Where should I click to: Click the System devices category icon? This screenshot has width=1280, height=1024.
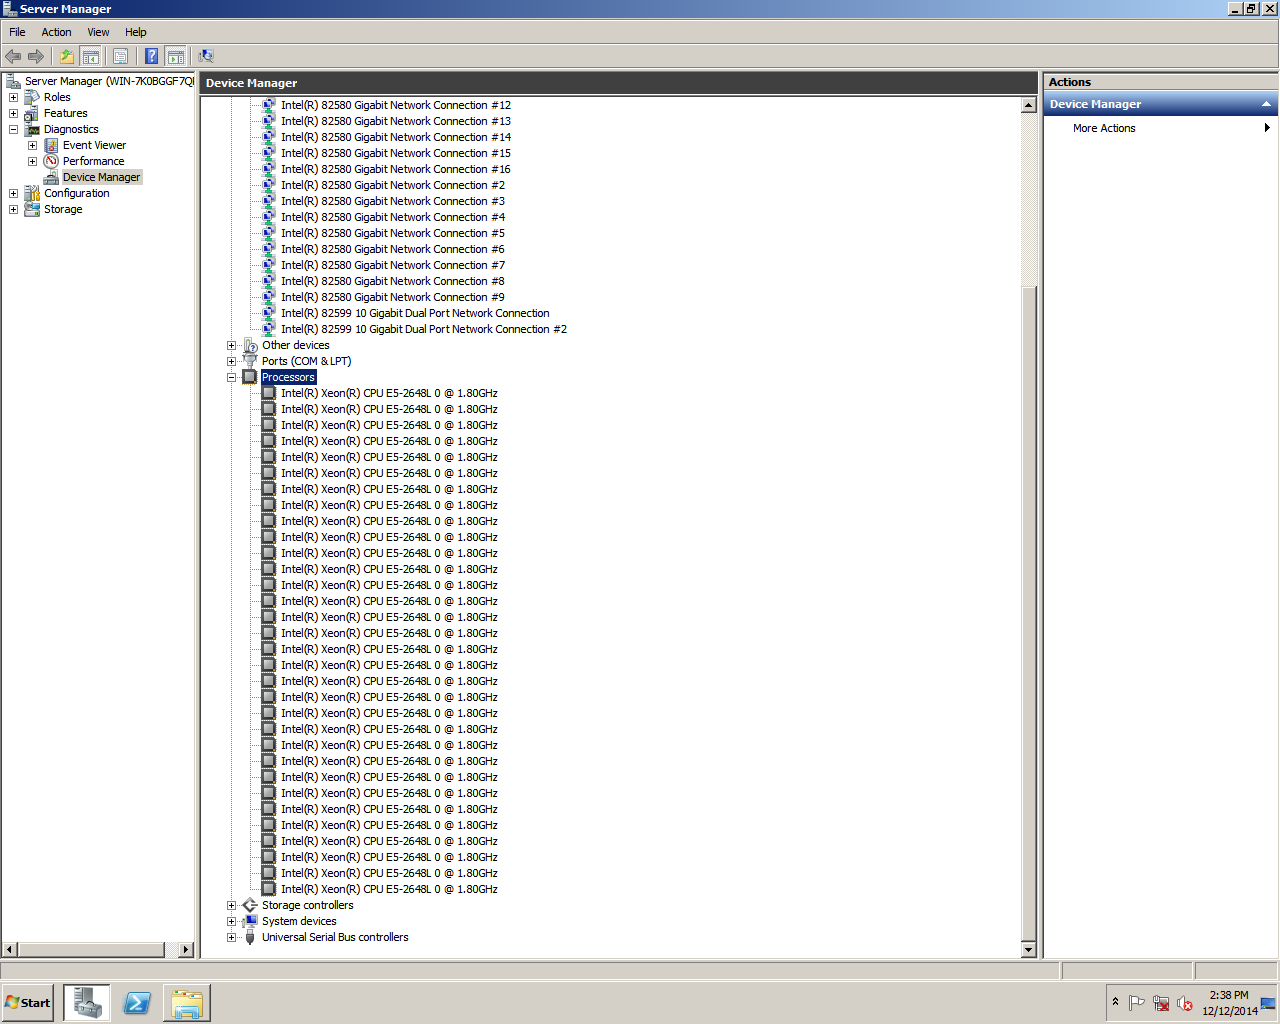250,921
